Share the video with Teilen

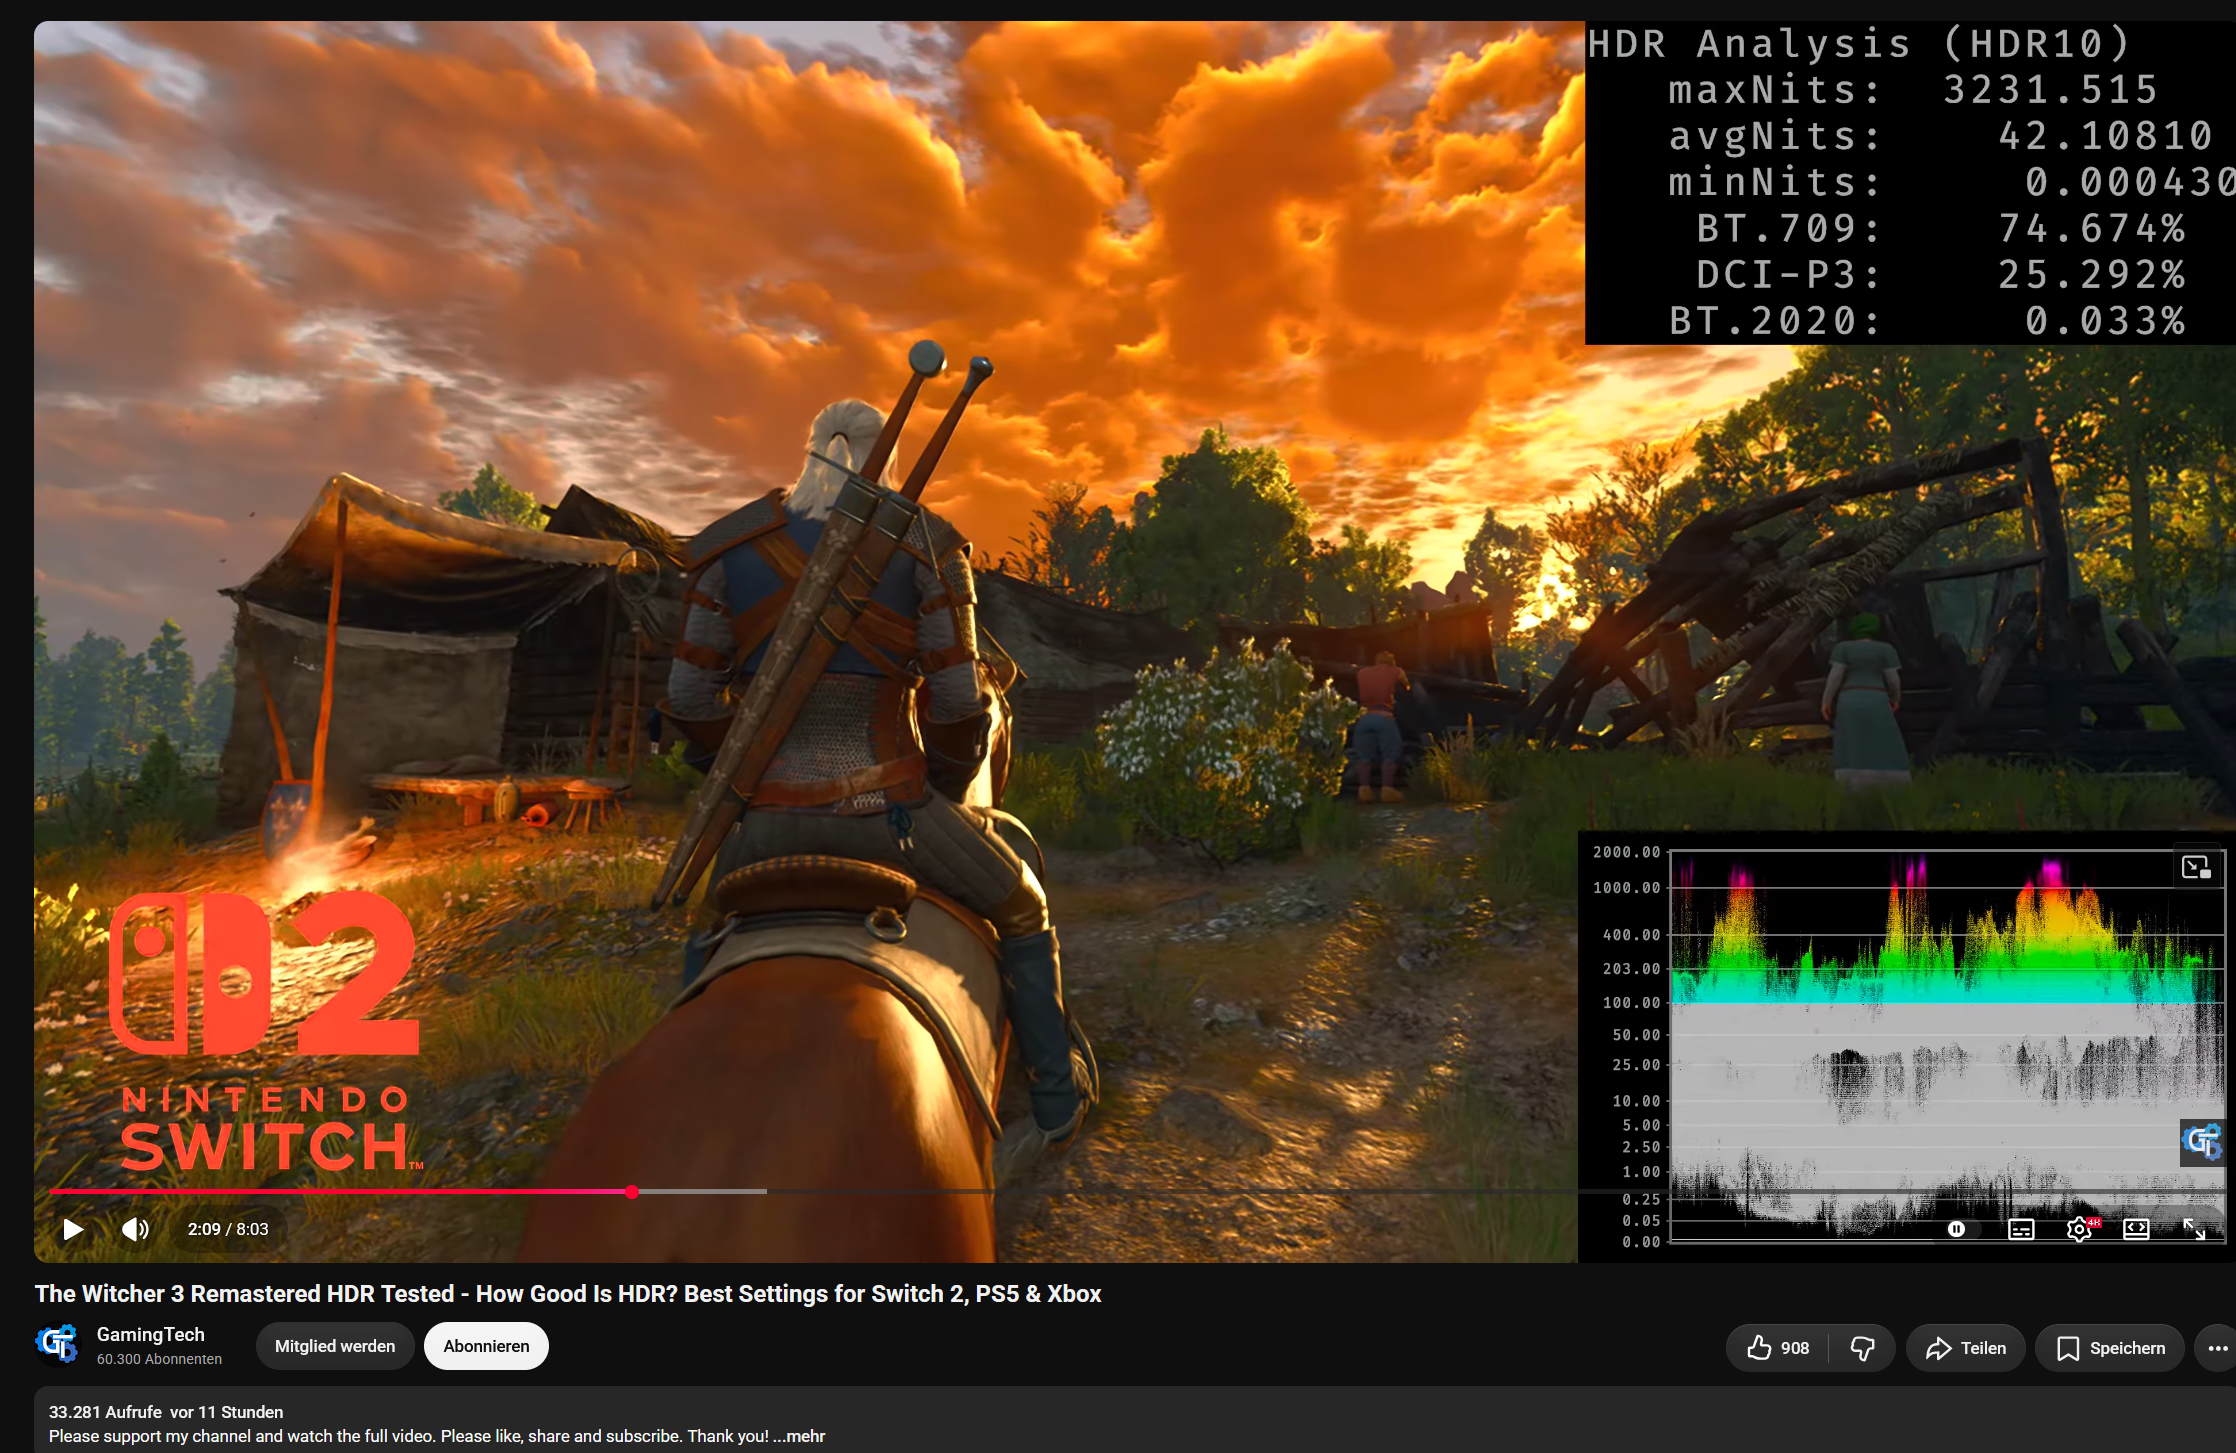click(x=1966, y=1348)
